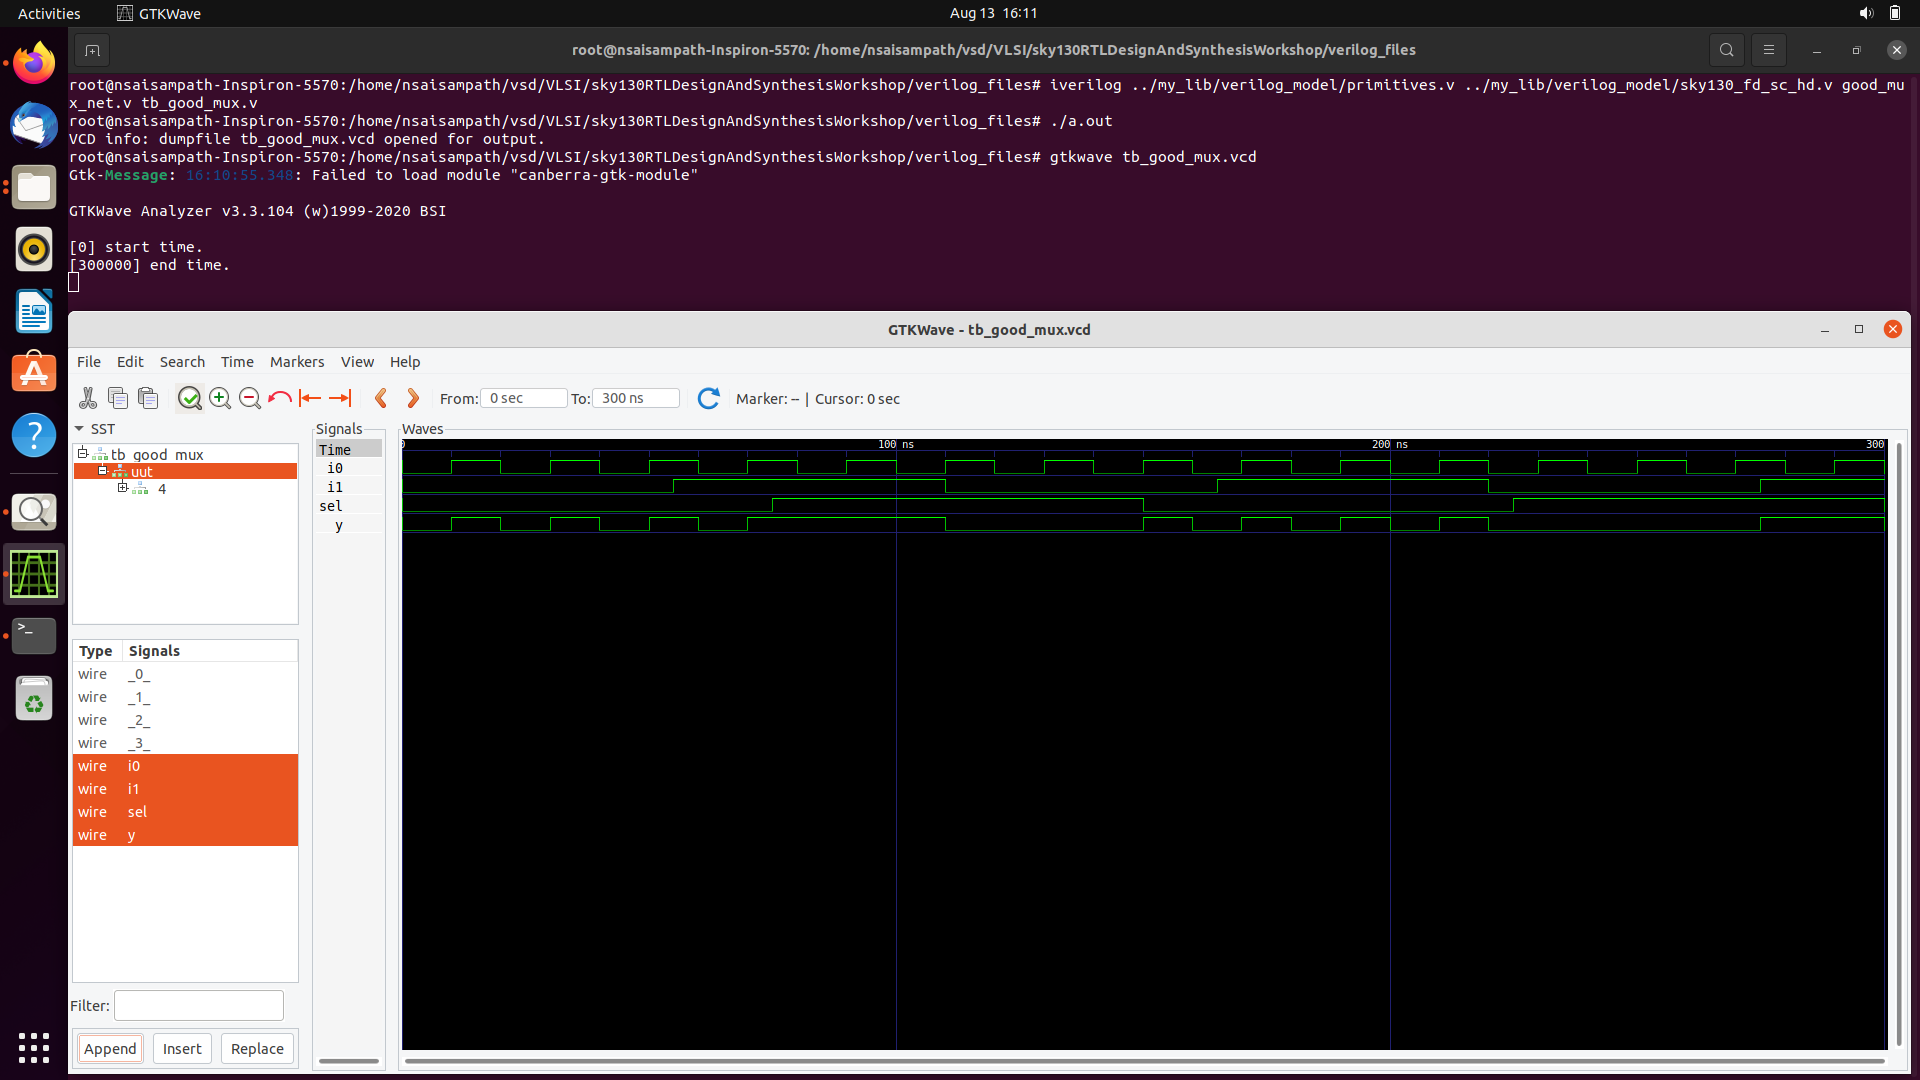The width and height of the screenshot is (1920, 1080).
Task: Click the Zoom In magnifier icon
Action: (x=220, y=398)
